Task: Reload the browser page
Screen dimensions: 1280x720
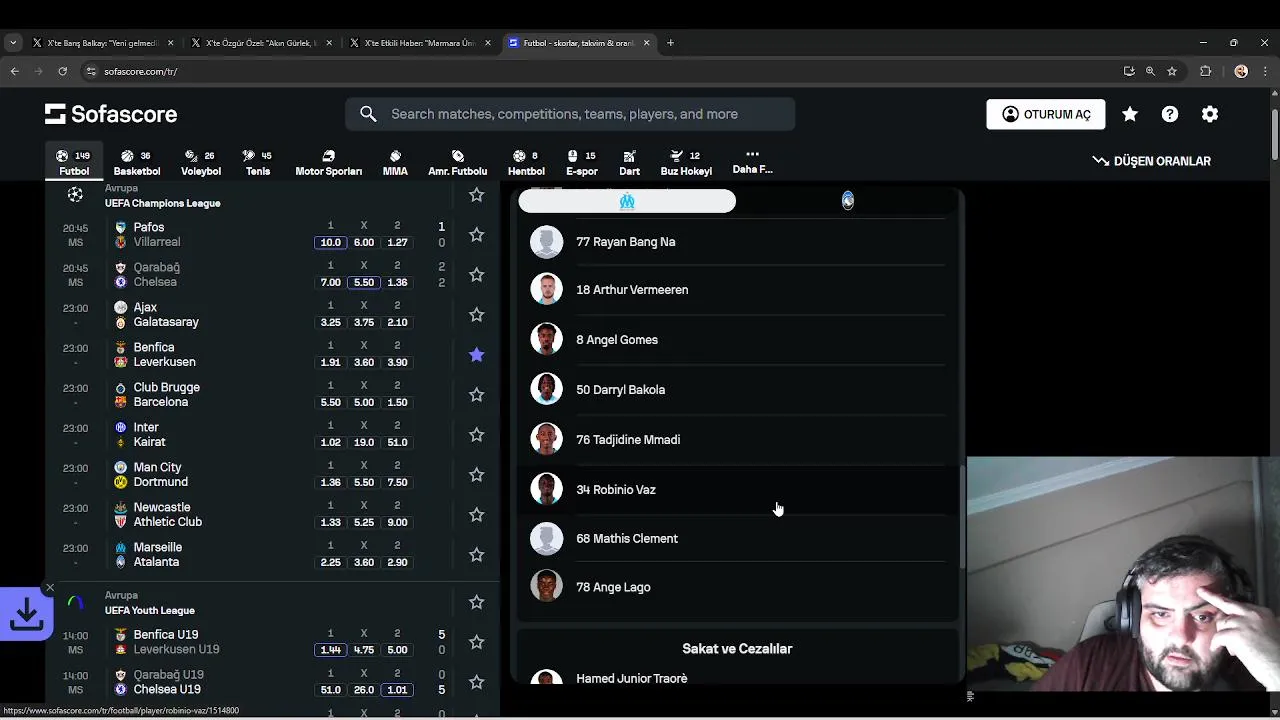Action: tap(62, 71)
